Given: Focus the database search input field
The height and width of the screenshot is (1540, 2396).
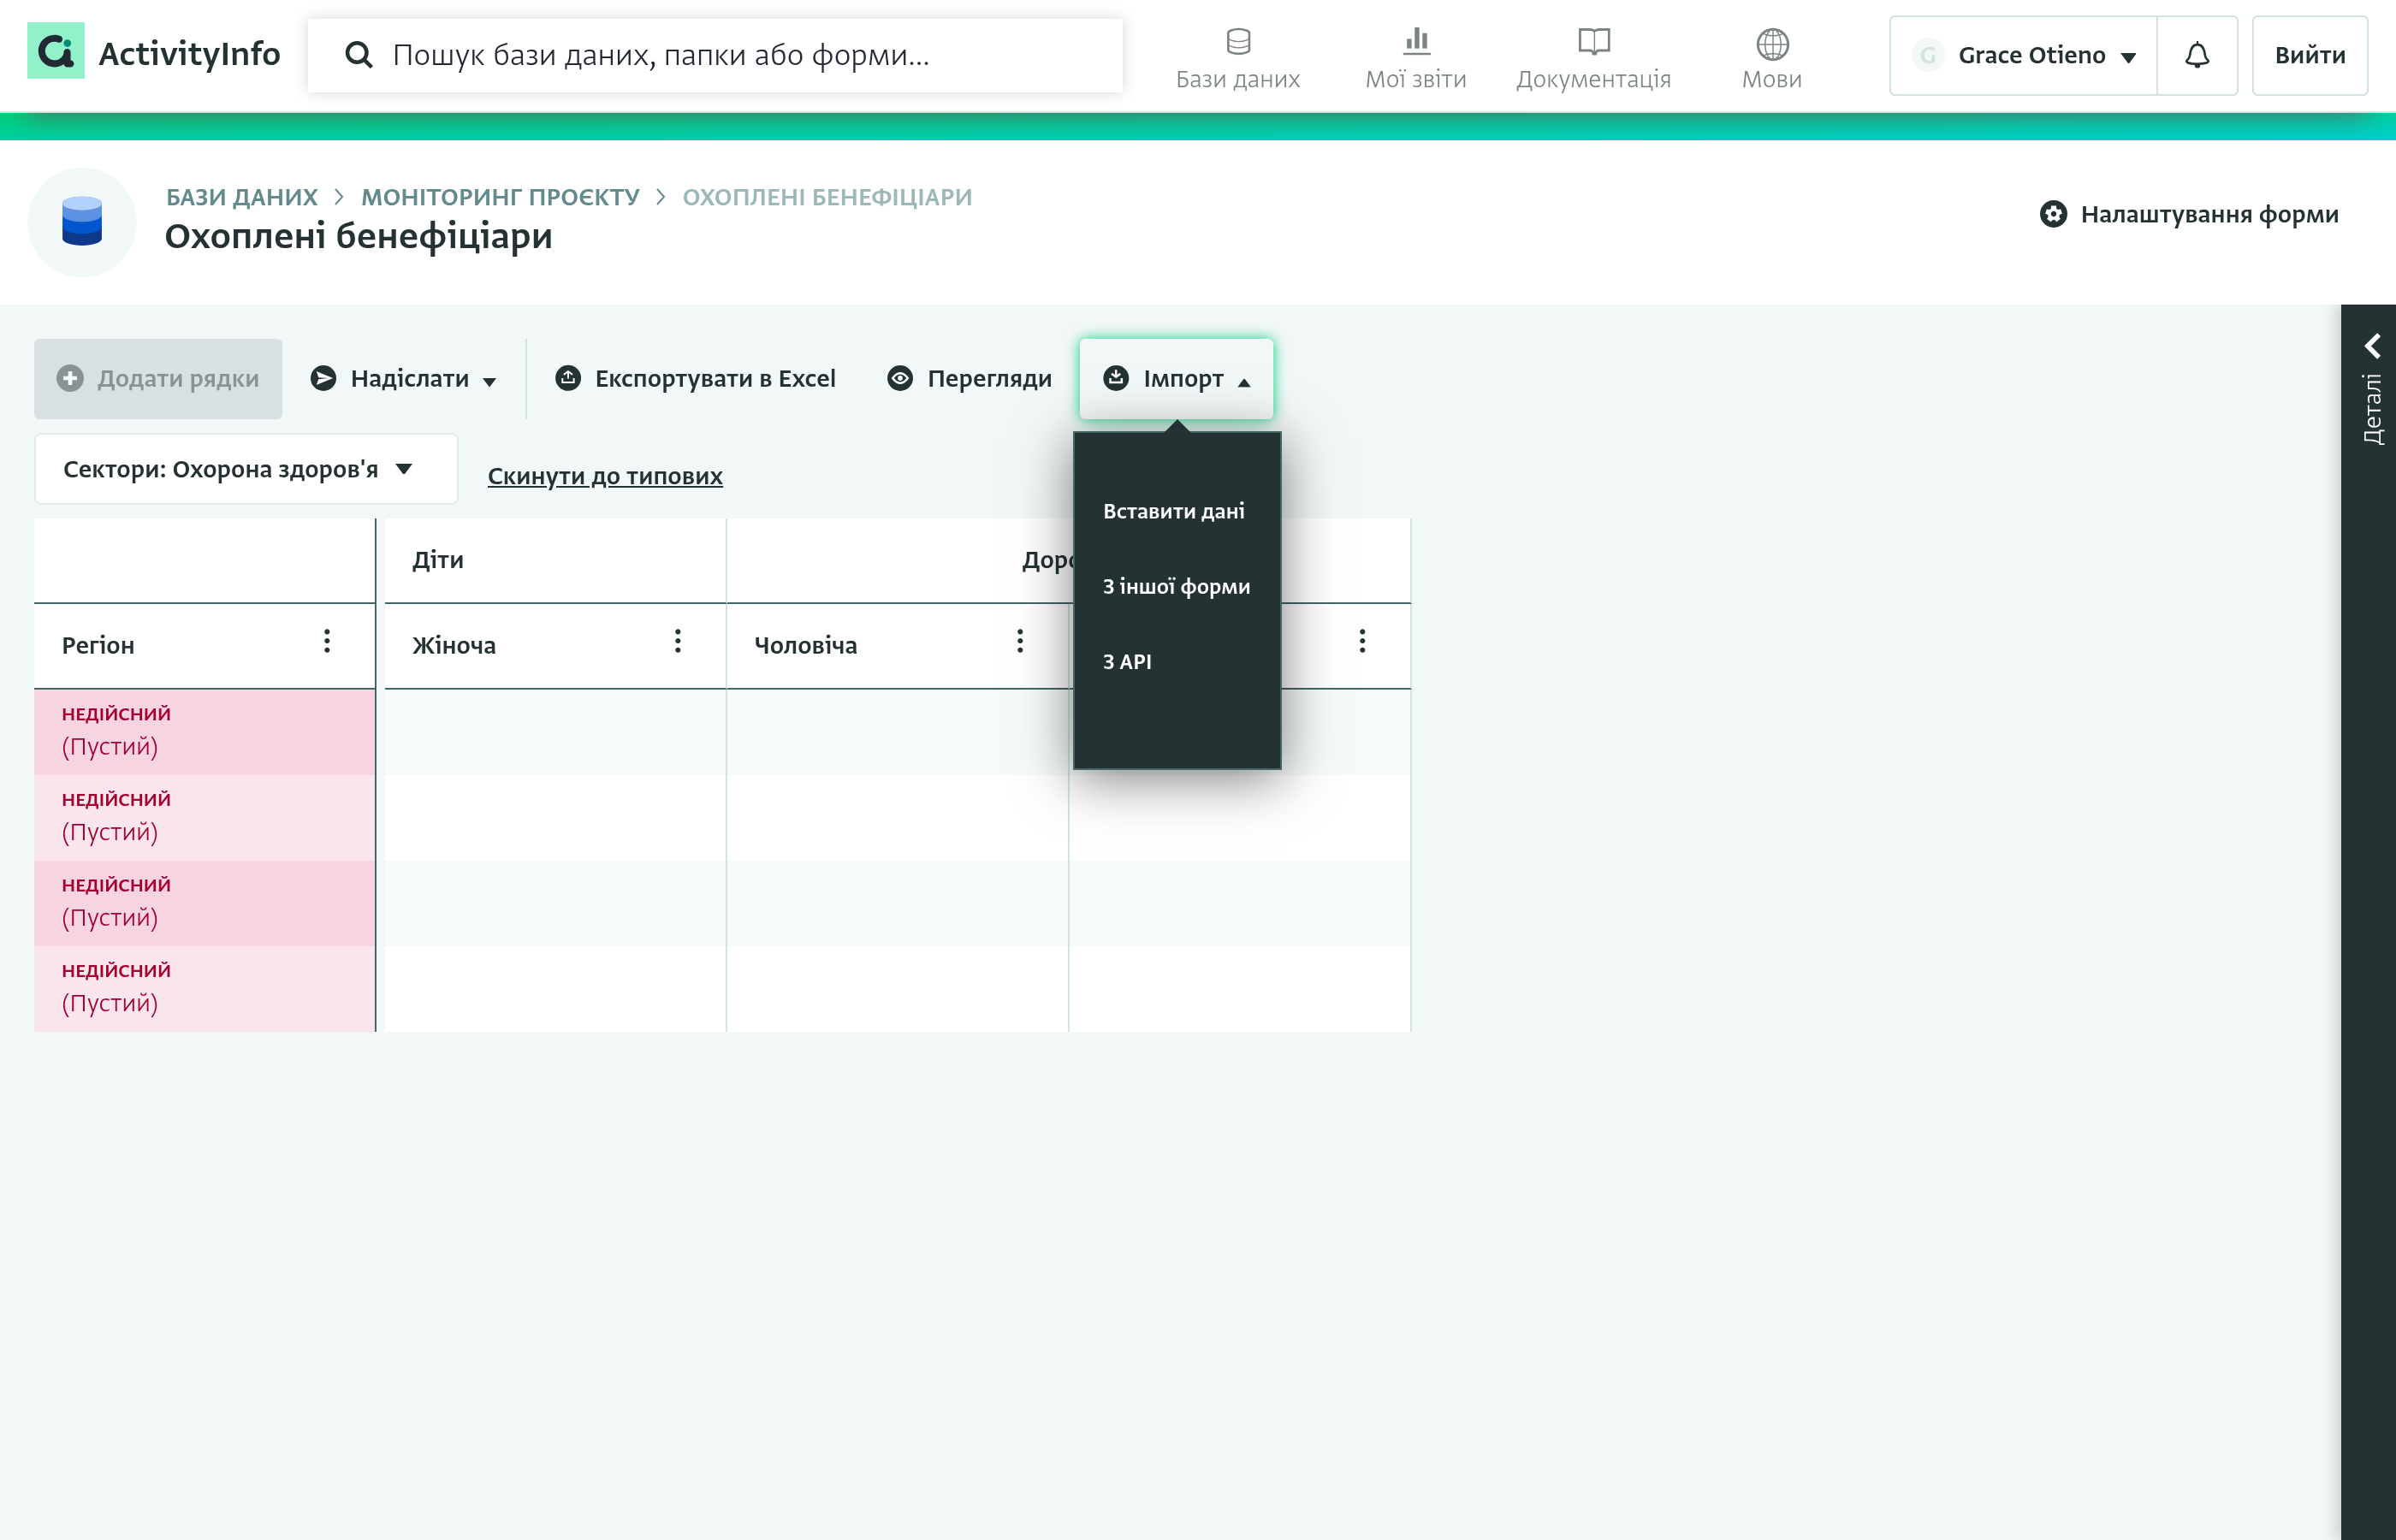Looking at the screenshot, I should [x=715, y=55].
